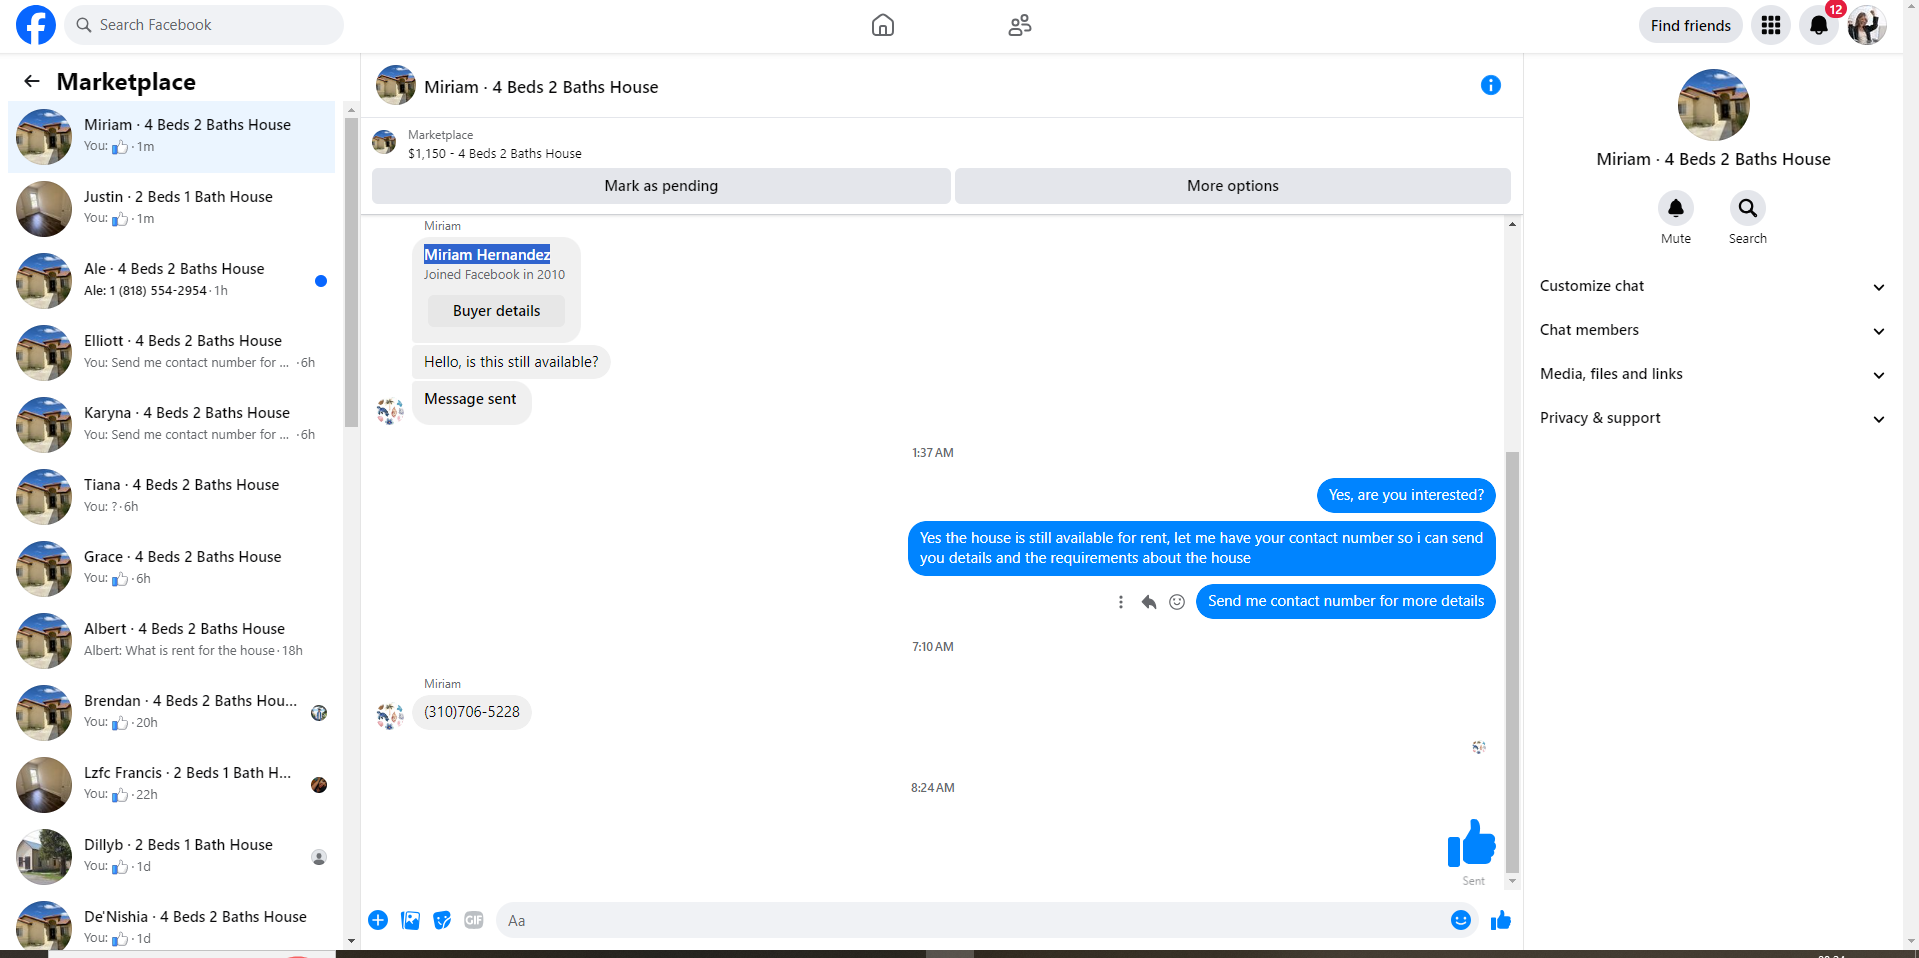React to 'Send me contact number' message
This screenshot has height=958, width=1919.
point(1177,602)
